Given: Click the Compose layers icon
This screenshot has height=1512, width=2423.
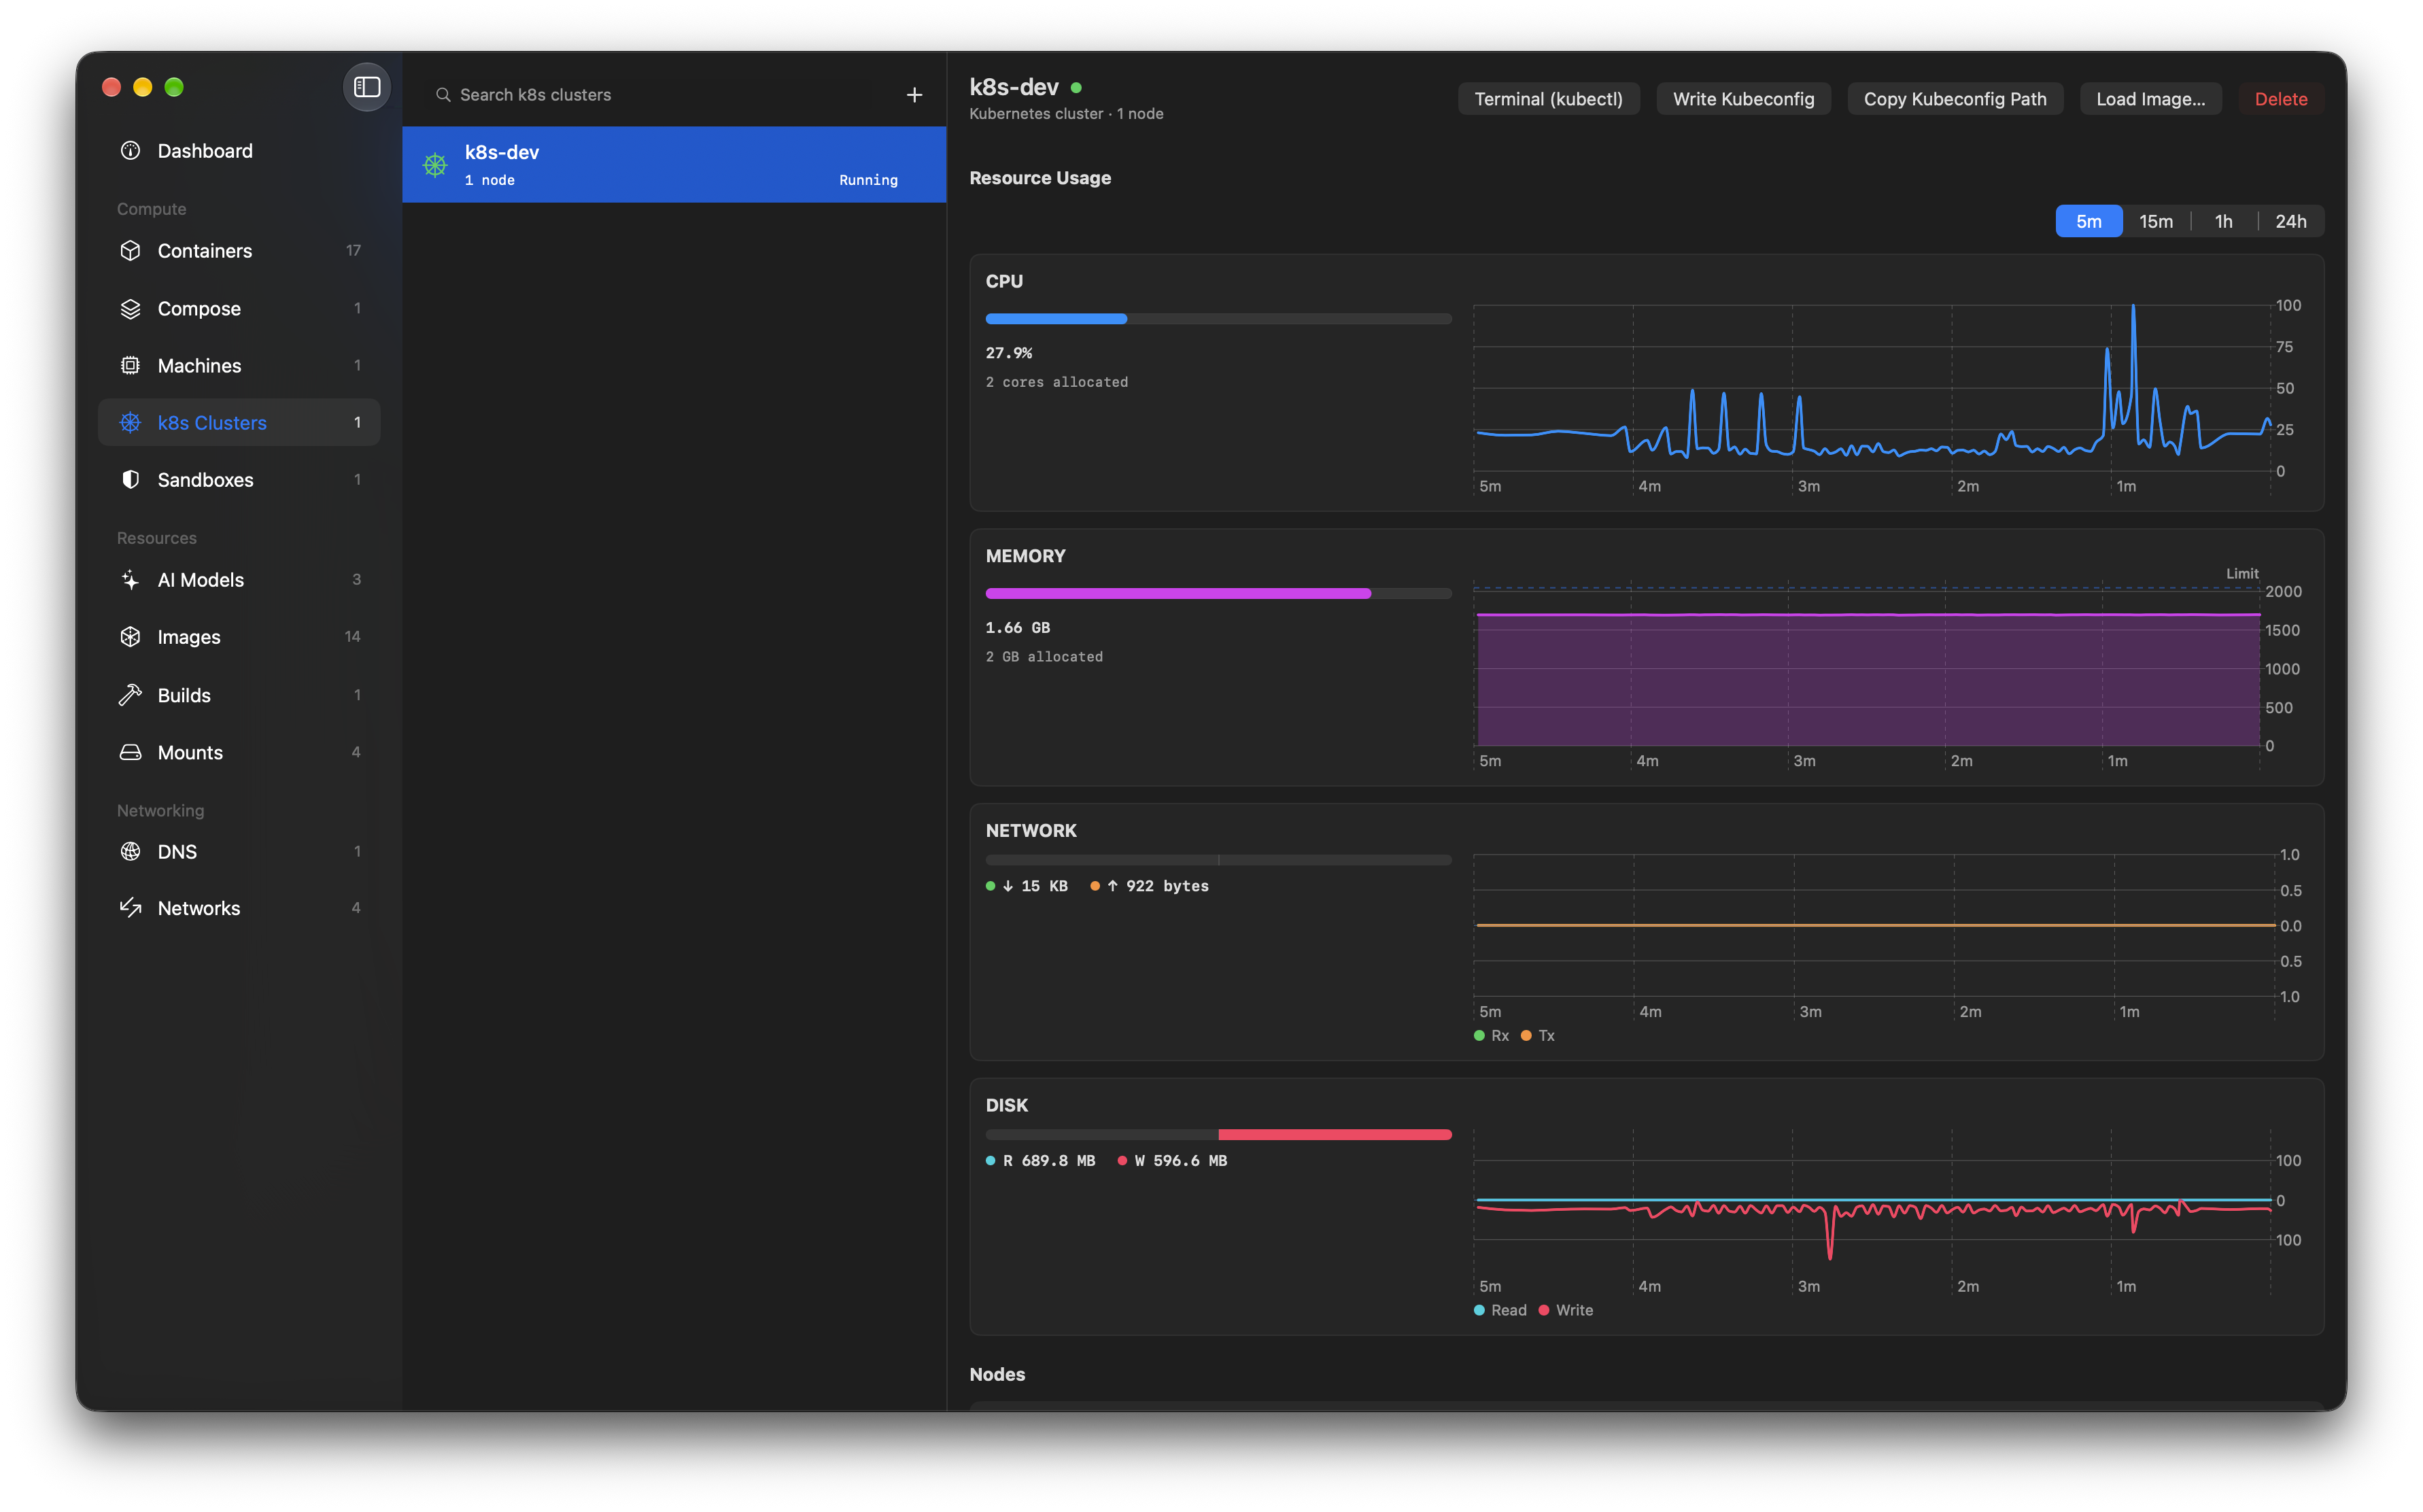Looking at the screenshot, I should (130, 309).
